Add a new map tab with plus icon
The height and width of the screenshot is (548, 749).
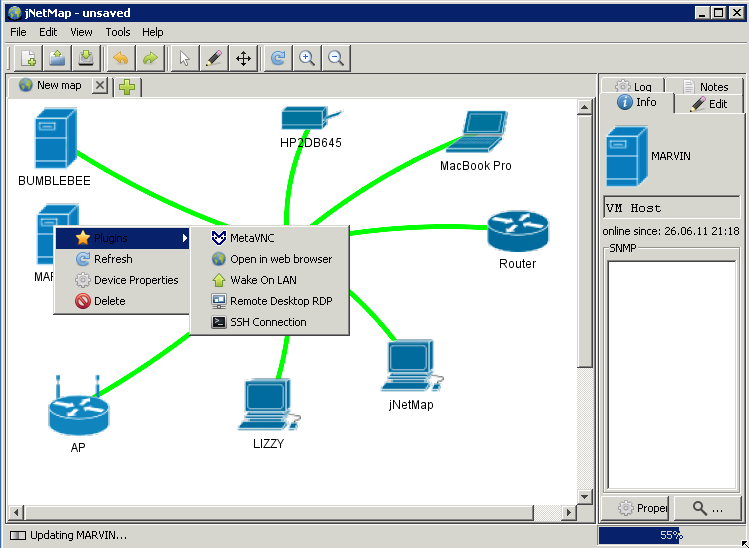point(127,87)
